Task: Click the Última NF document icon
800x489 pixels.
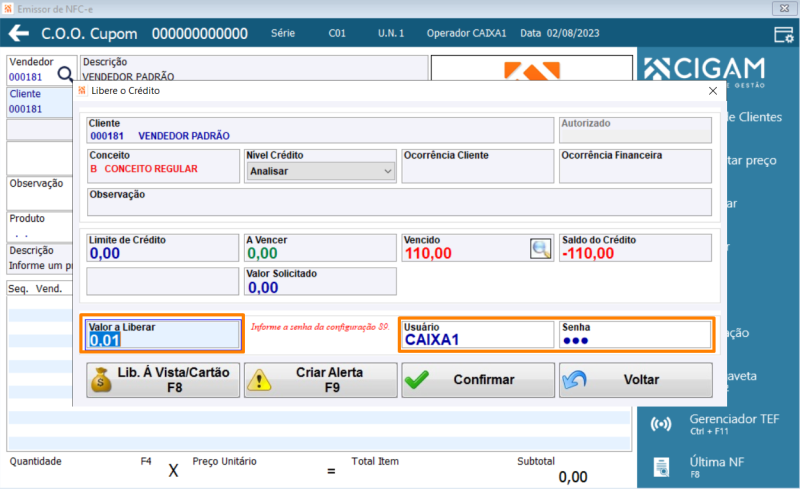Action: [x=661, y=467]
